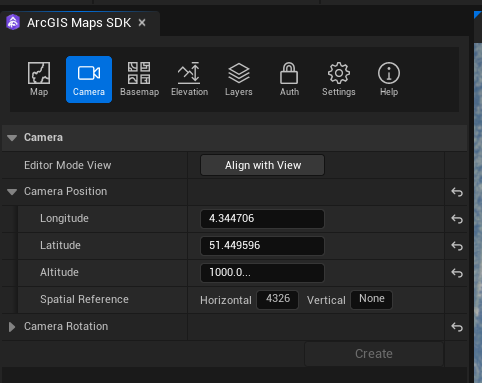Click the Latitude label
This screenshot has height=383, width=482.
tap(60, 245)
